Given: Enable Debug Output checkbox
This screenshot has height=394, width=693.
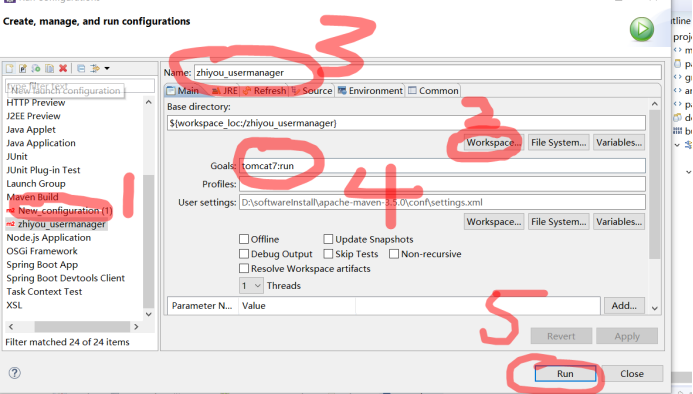Looking at the screenshot, I should pyautogui.click(x=244, y=254).
